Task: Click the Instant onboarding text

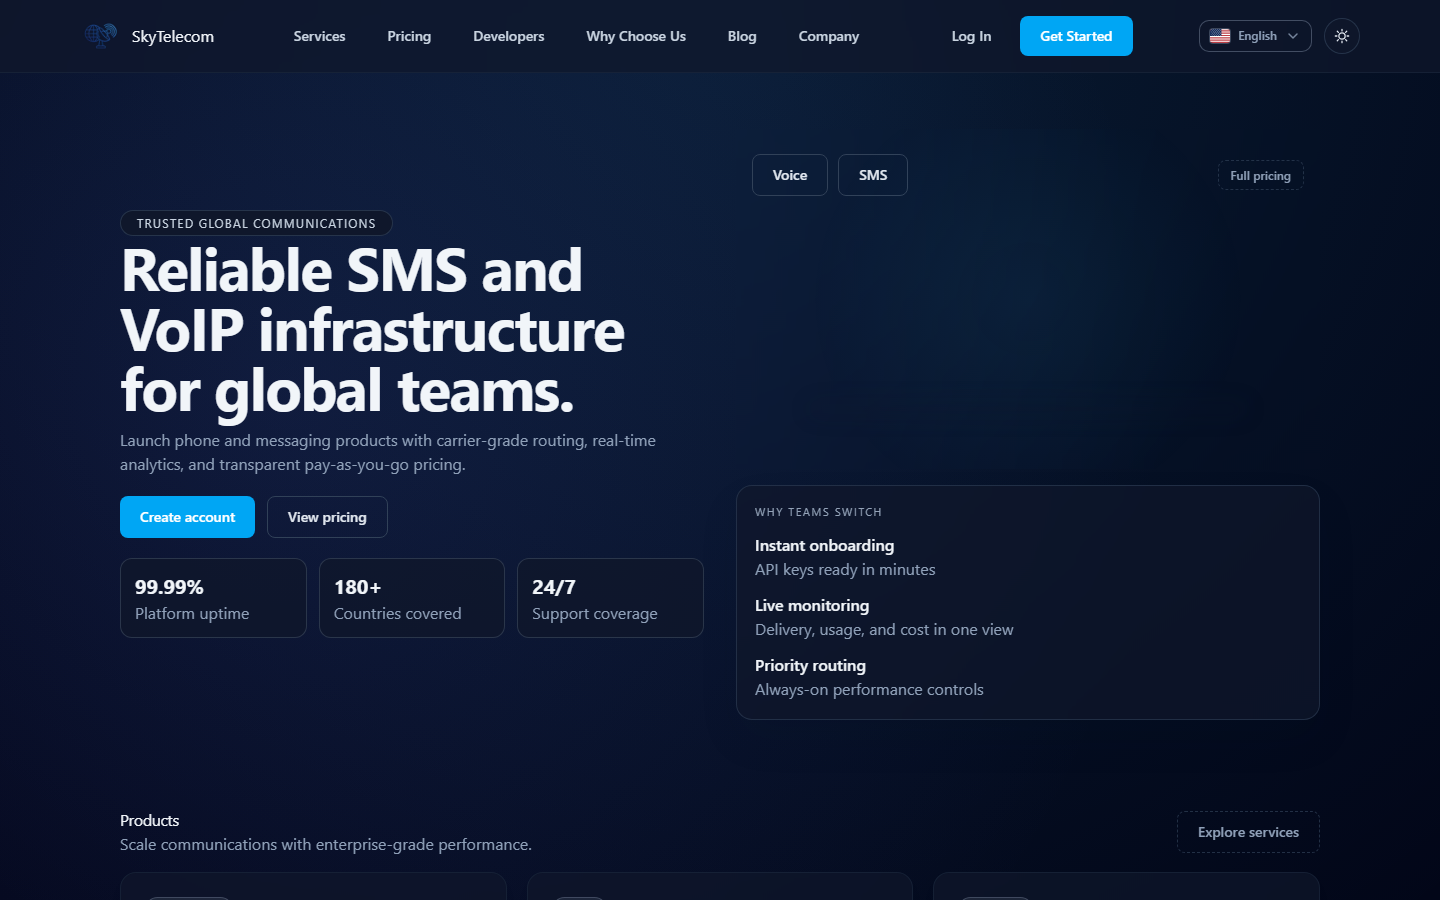Action: [824, 545]
